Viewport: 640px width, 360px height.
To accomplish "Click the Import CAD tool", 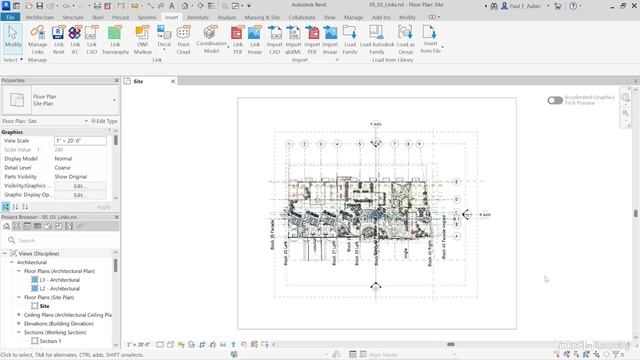I will pos(274,40).
